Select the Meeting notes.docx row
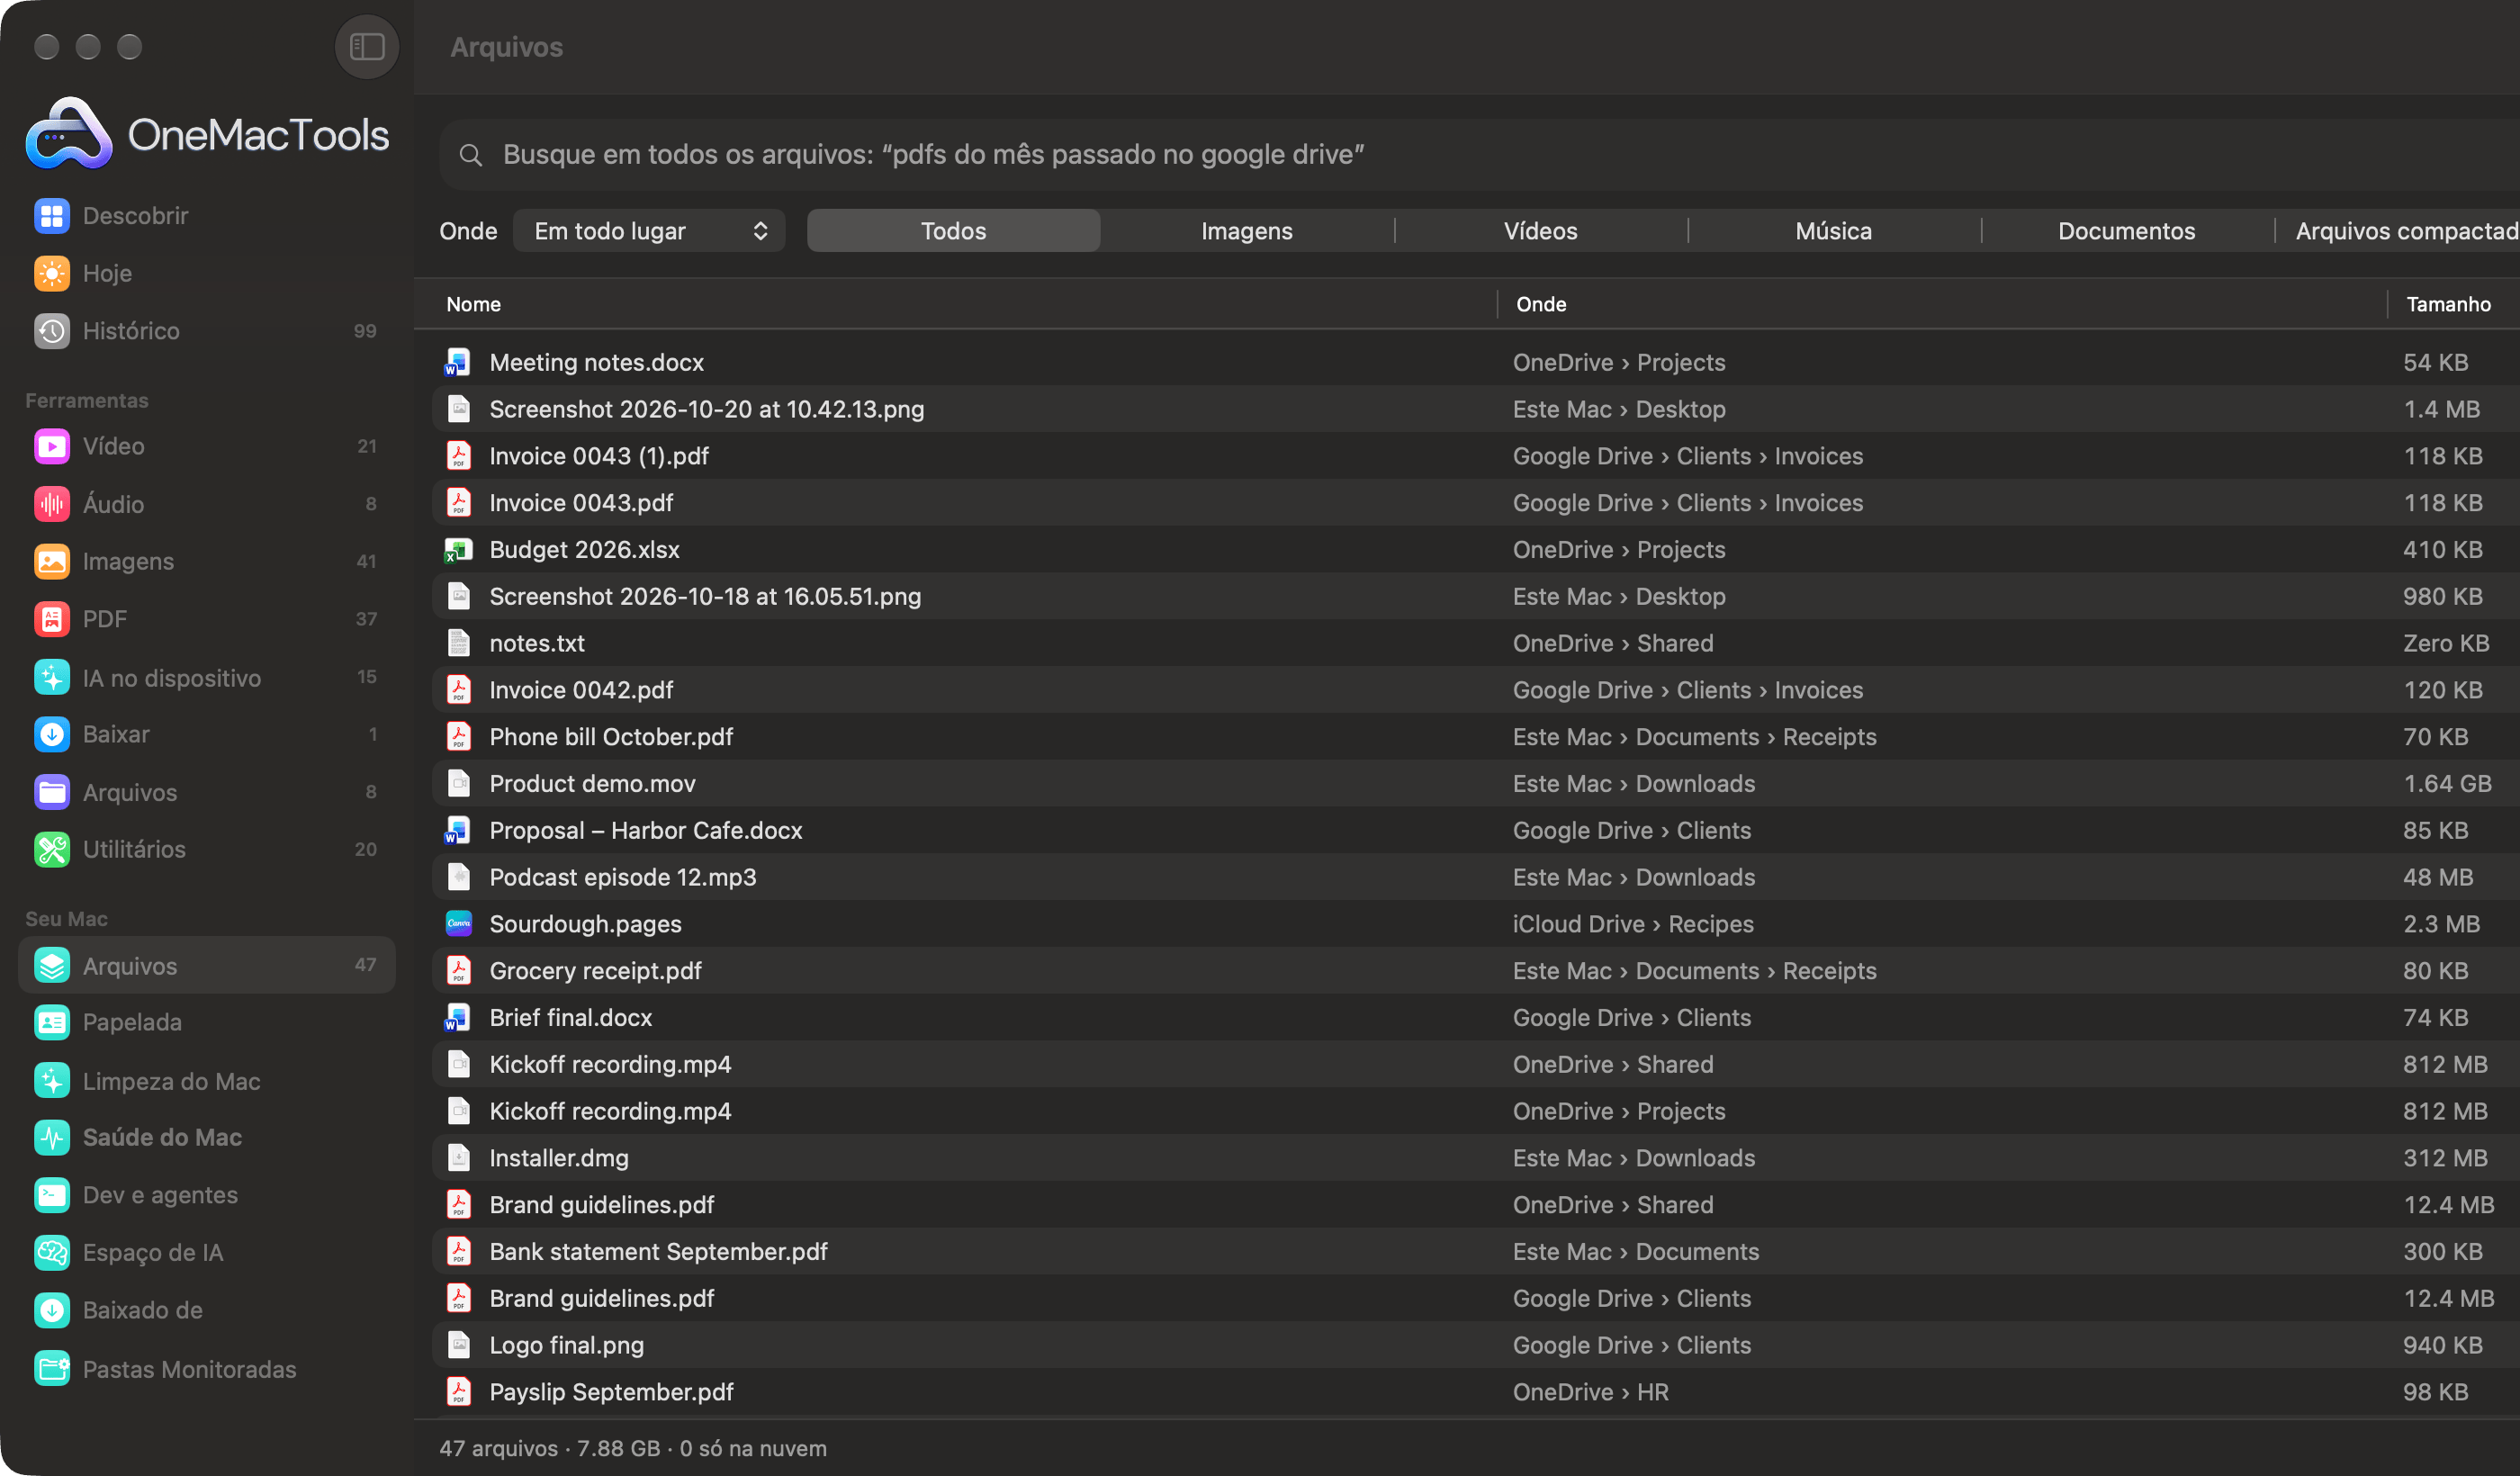Image resolution: width=2520 pixels, height=1476 pixels. (x=1476, y=362)
